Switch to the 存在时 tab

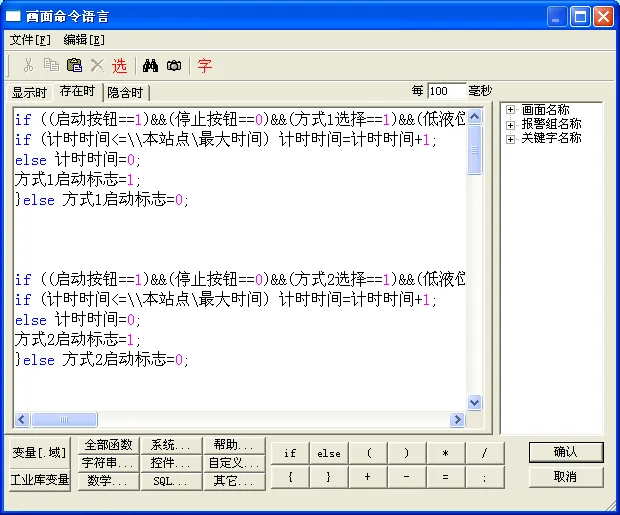tap(77, 91)
